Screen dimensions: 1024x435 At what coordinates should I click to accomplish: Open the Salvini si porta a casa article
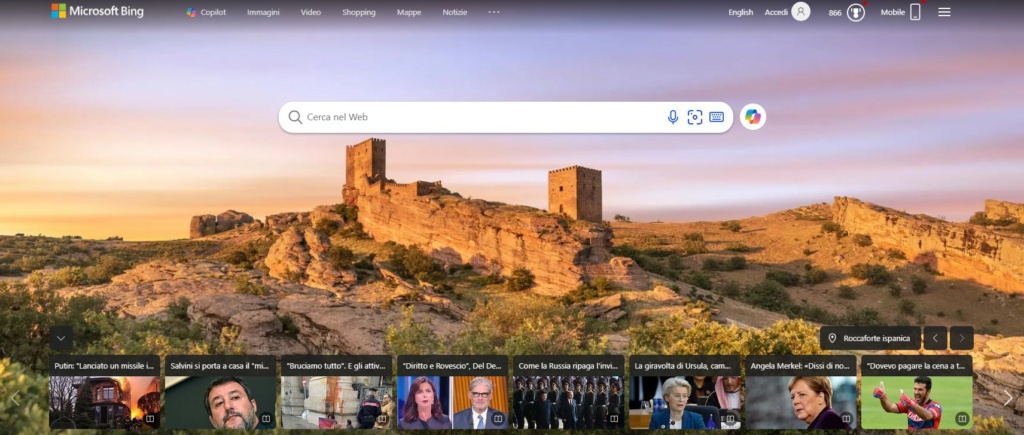coord(220,393)
